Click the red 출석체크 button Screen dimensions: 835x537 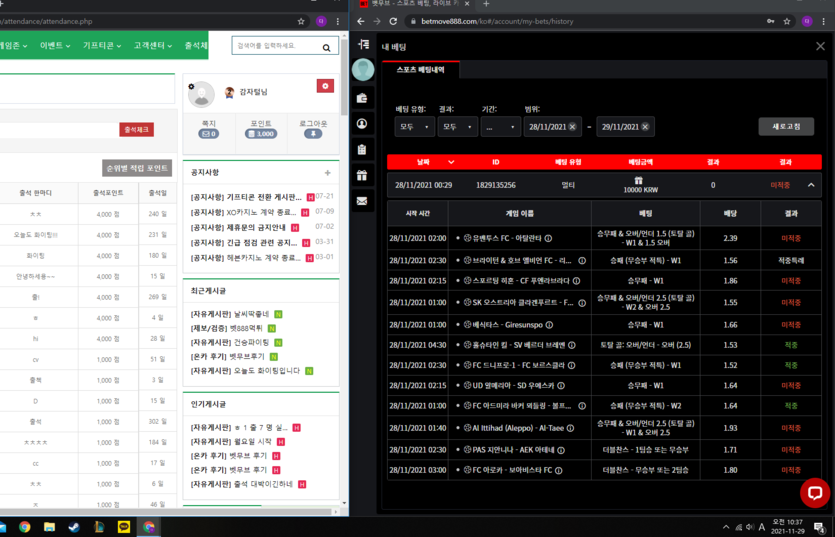click(x=137, y=129)
